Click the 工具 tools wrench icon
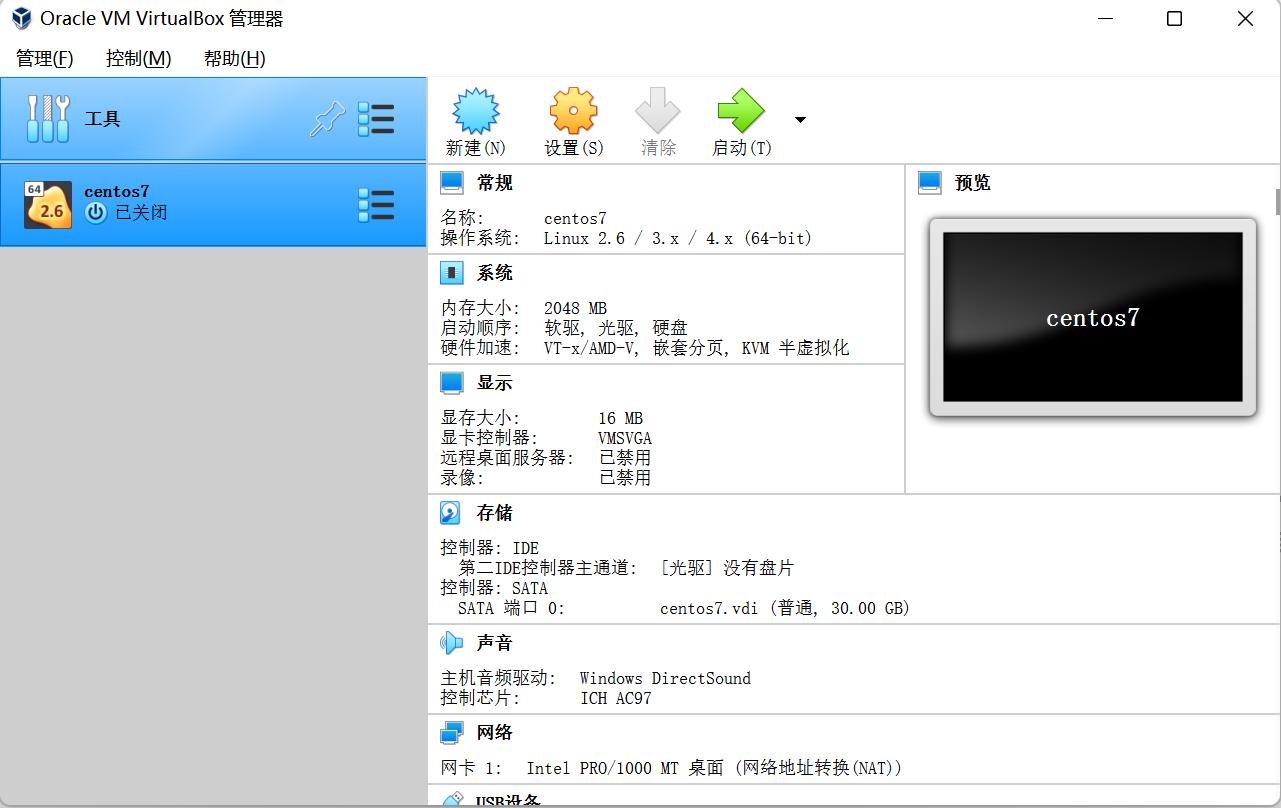Screen dimensions: 1281x808 coord(47,119)
